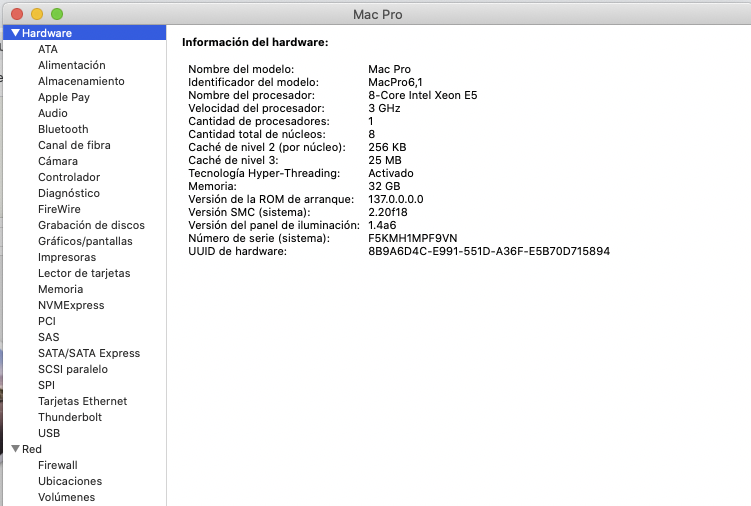Viewport: 751px width, 506px height.
Task: Click boot ROM version 137.0.0.0.0
Action: [x=396, y=199]
